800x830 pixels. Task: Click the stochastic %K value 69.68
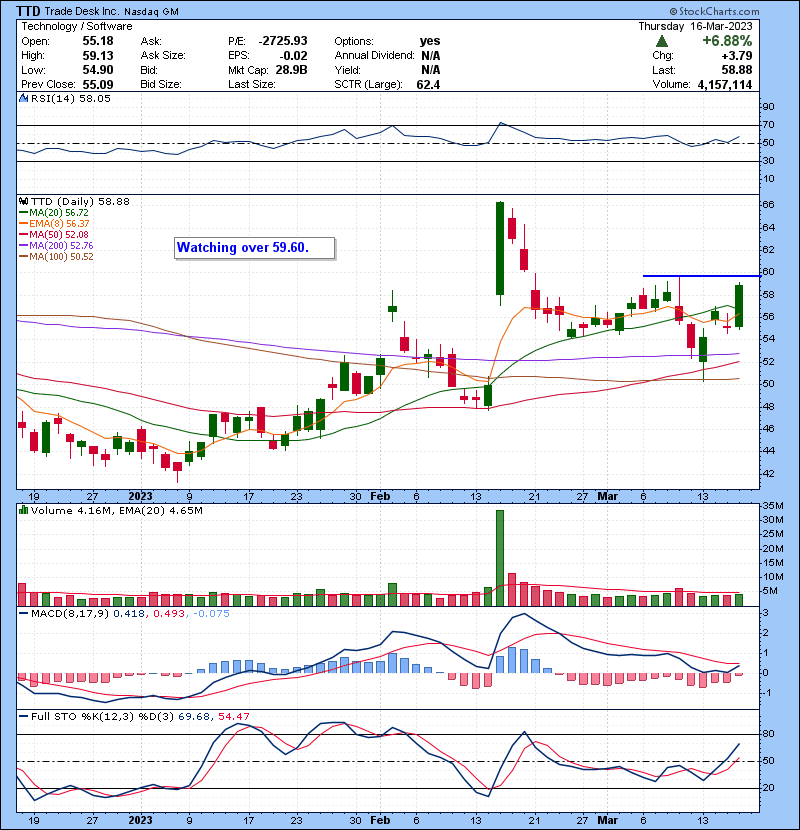(194, 717)
